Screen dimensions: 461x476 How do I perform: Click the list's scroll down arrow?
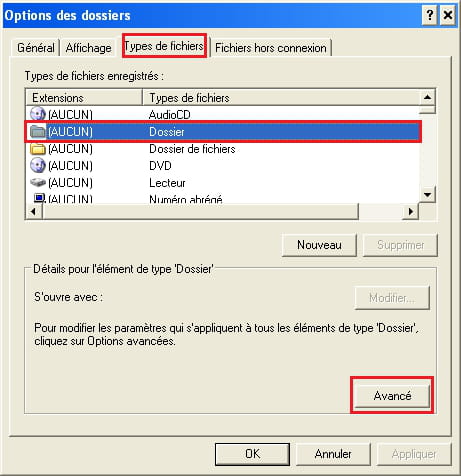pos(427,194)
